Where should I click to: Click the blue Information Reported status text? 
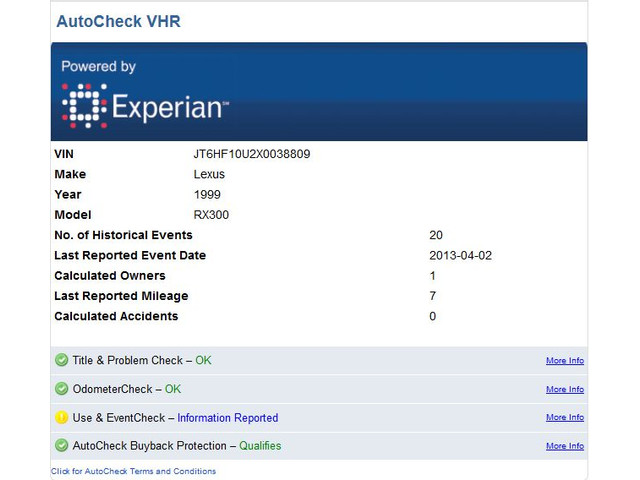[227, 418]
